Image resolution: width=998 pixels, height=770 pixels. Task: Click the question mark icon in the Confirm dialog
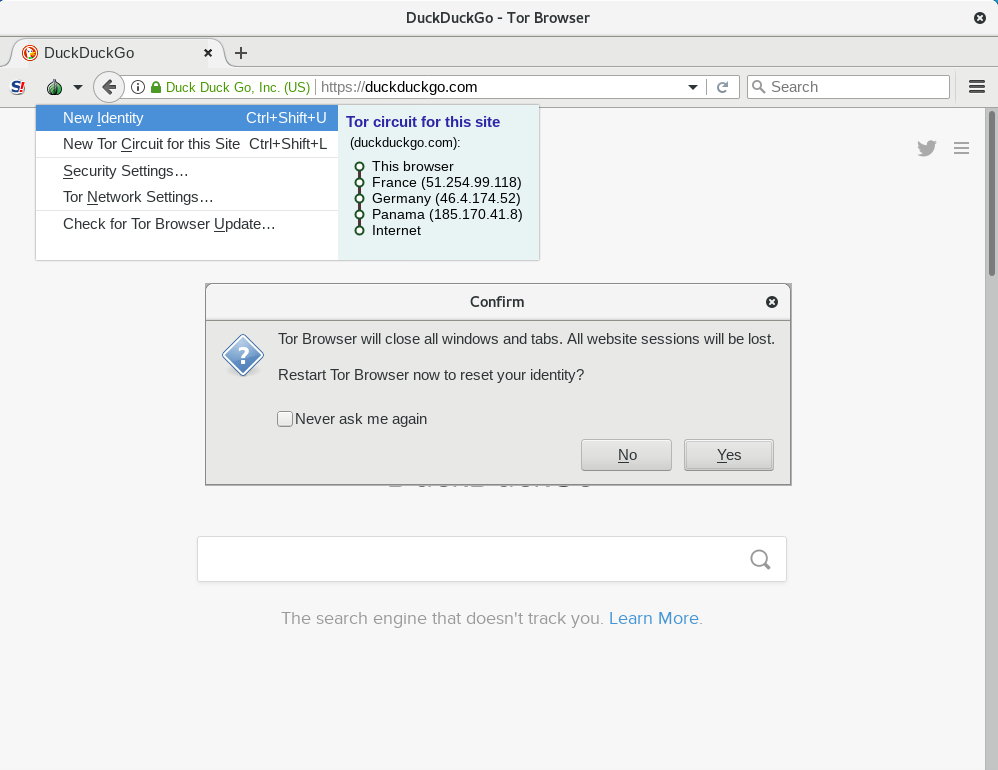point(242,355)
